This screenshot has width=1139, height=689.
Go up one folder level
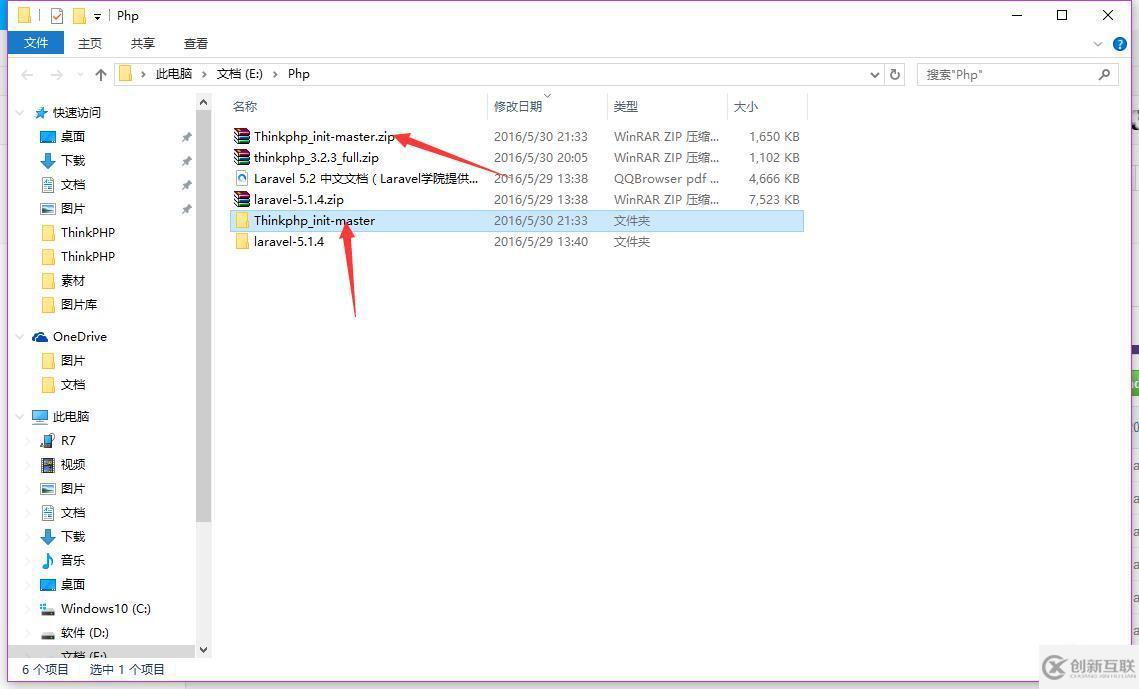click(x=101, y=74)
